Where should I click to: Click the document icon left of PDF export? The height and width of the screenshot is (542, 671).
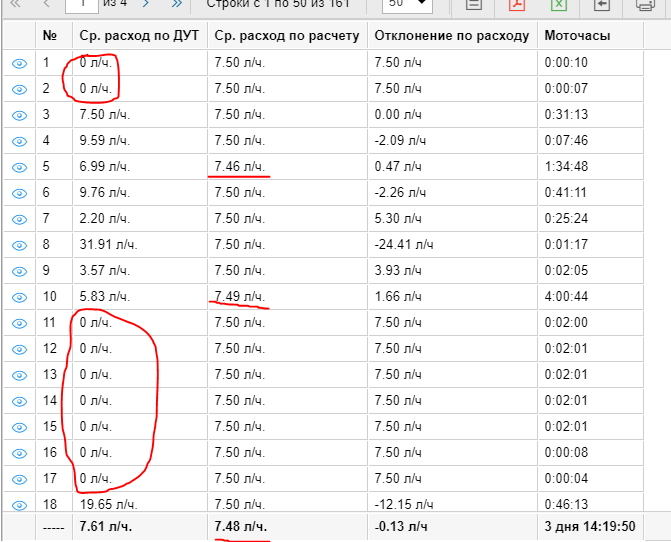tap(474, 5)
